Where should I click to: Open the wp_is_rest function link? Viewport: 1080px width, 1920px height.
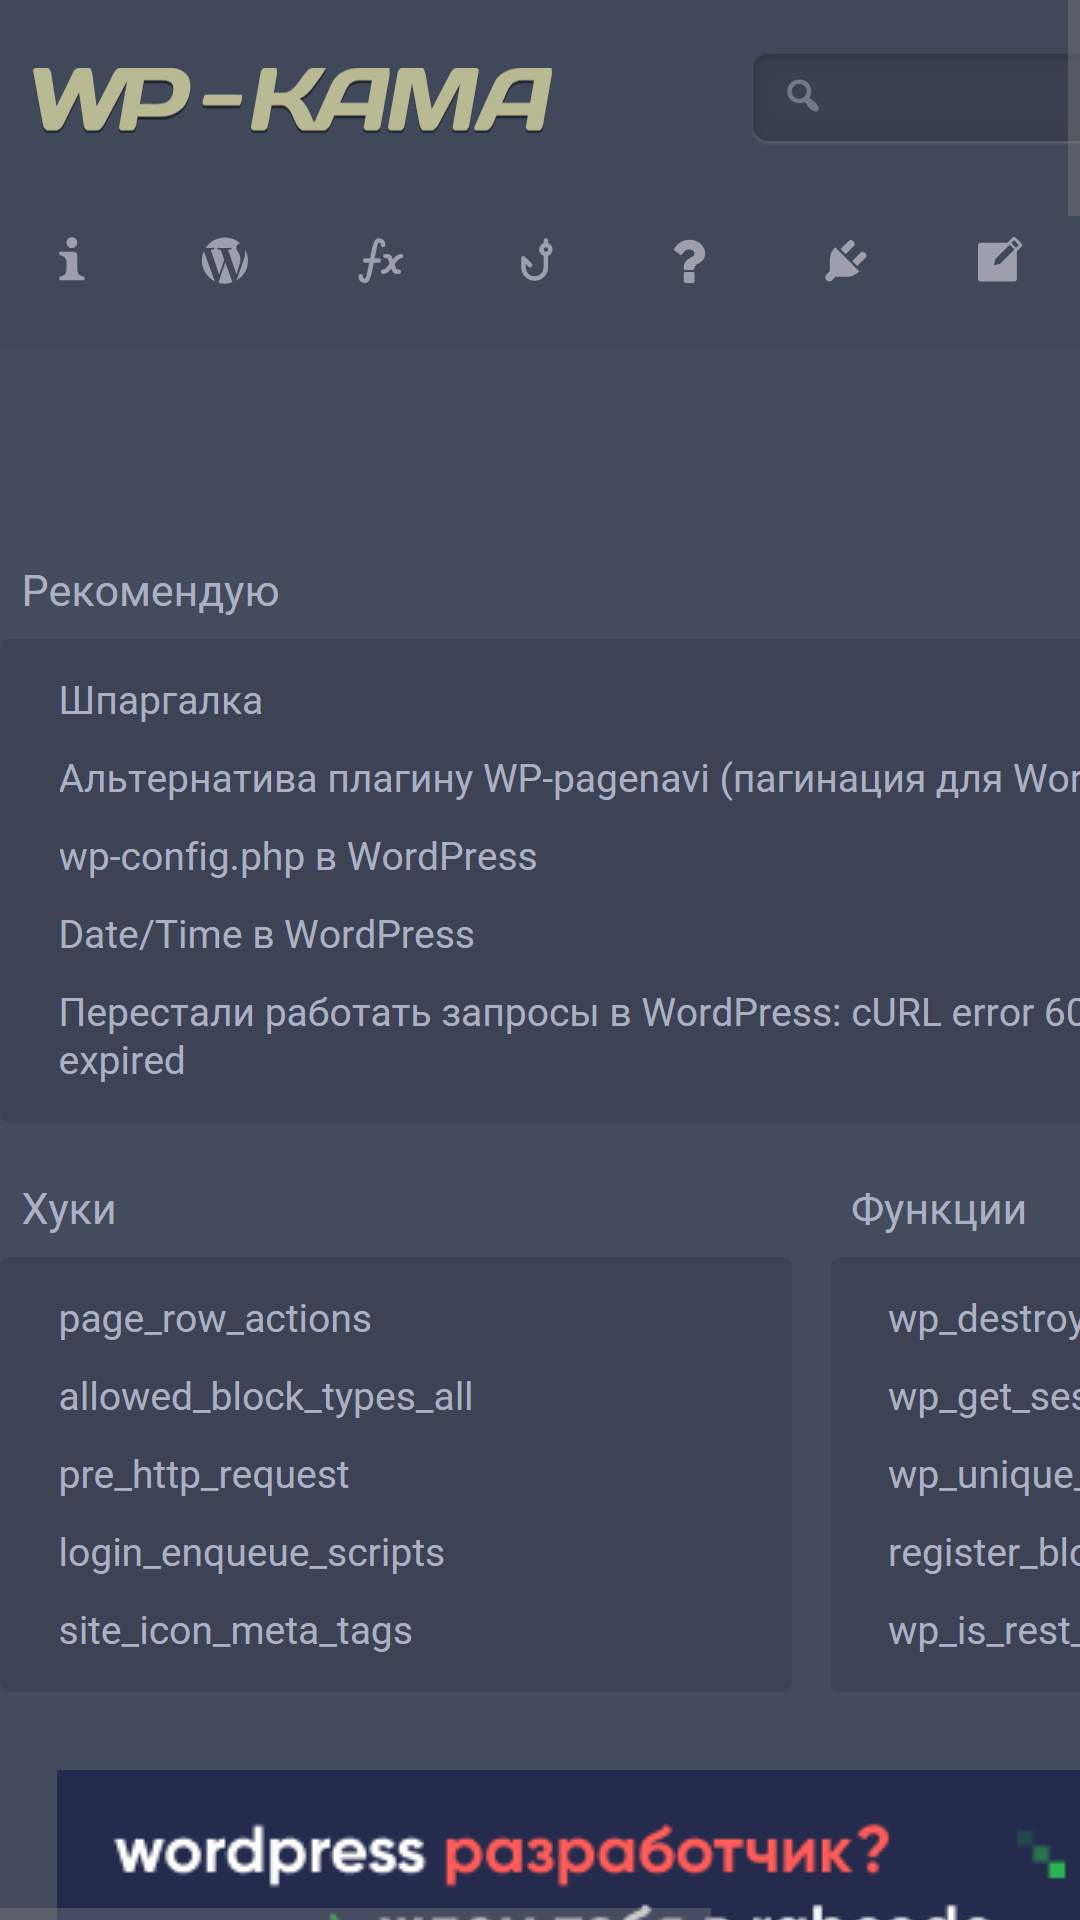[984, 1631]
